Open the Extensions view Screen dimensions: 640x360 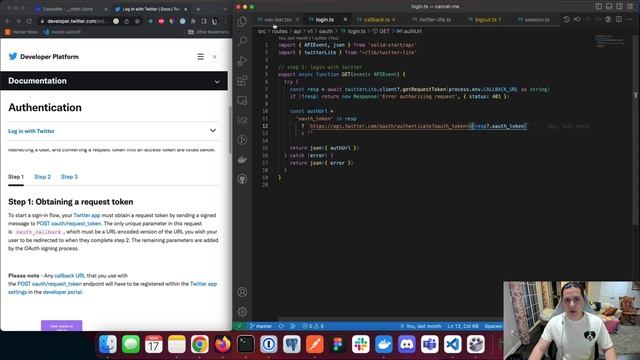coord(242,80)
